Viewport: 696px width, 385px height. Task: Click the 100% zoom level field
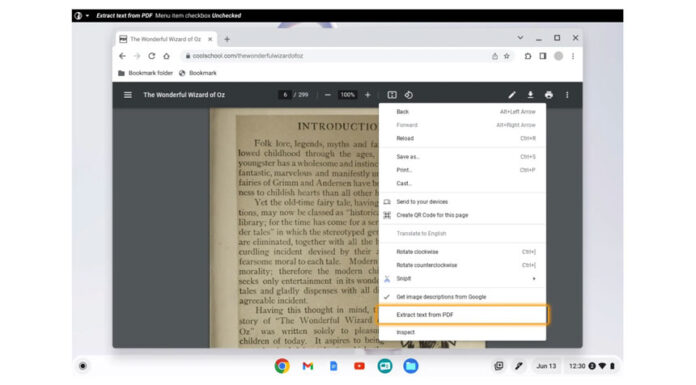click(x=347, y=95)
